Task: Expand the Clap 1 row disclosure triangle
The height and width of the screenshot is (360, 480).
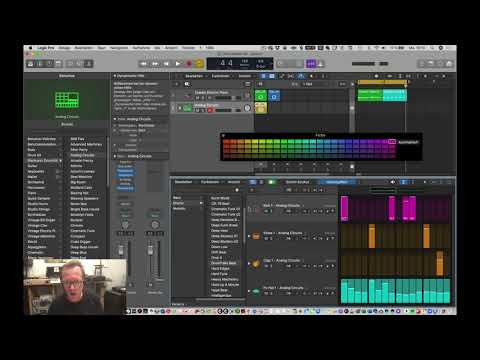Action: pyautogui.click(x=249, y=263)
